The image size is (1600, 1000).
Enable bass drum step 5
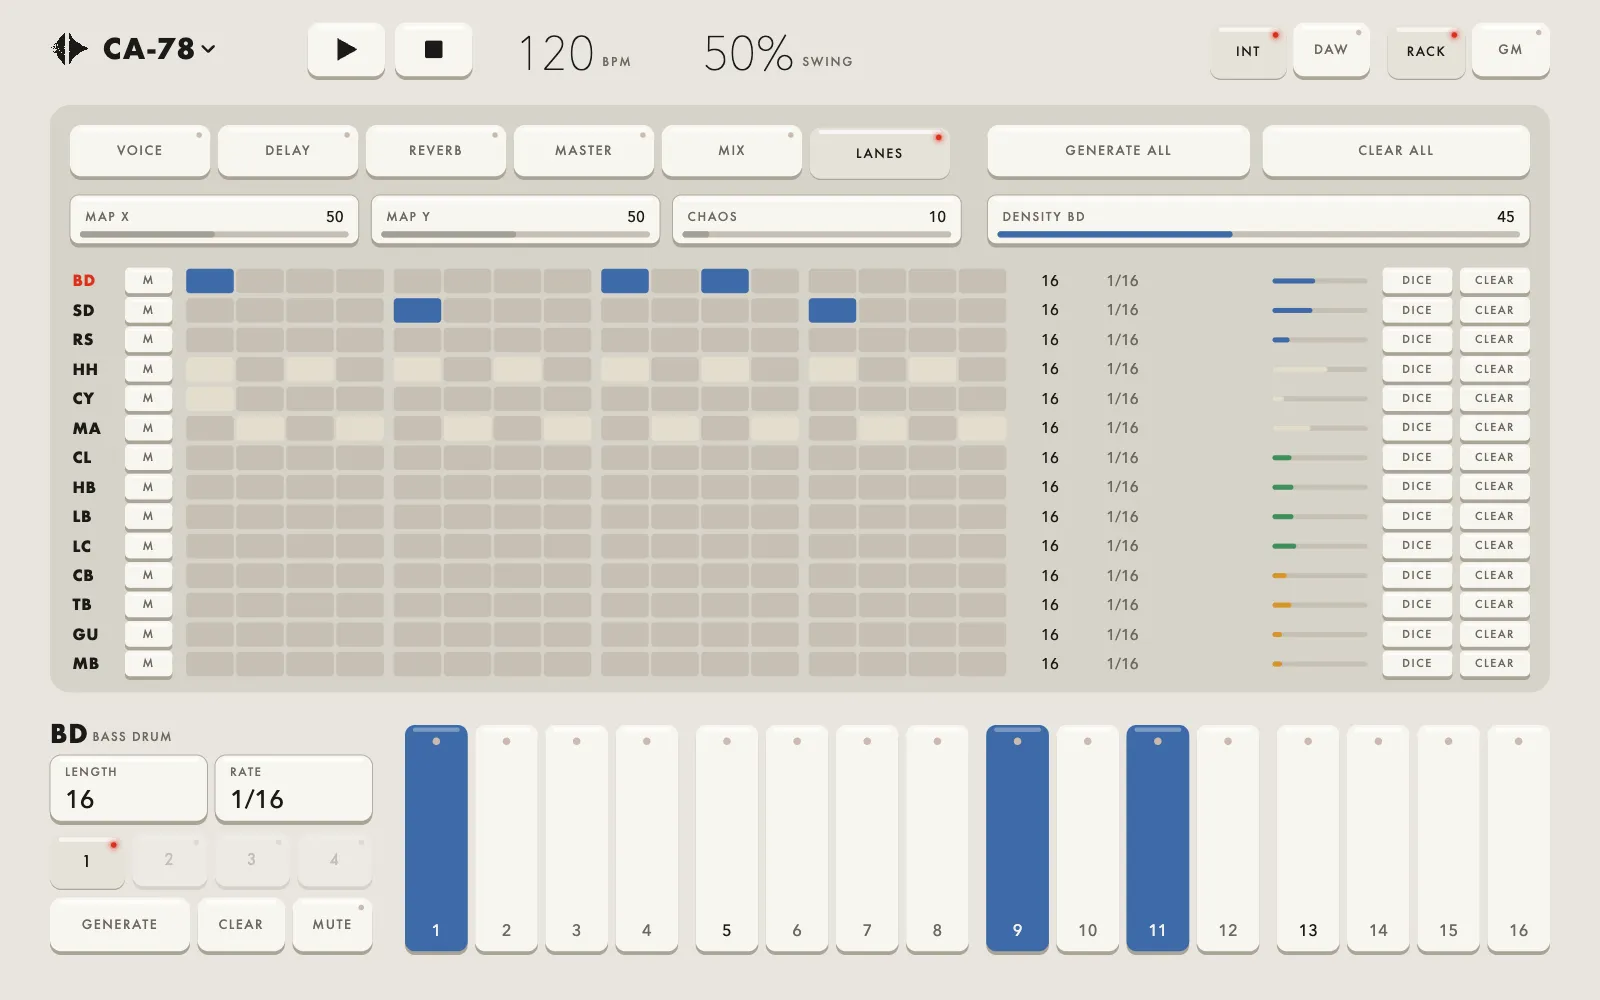pos(727,838)
